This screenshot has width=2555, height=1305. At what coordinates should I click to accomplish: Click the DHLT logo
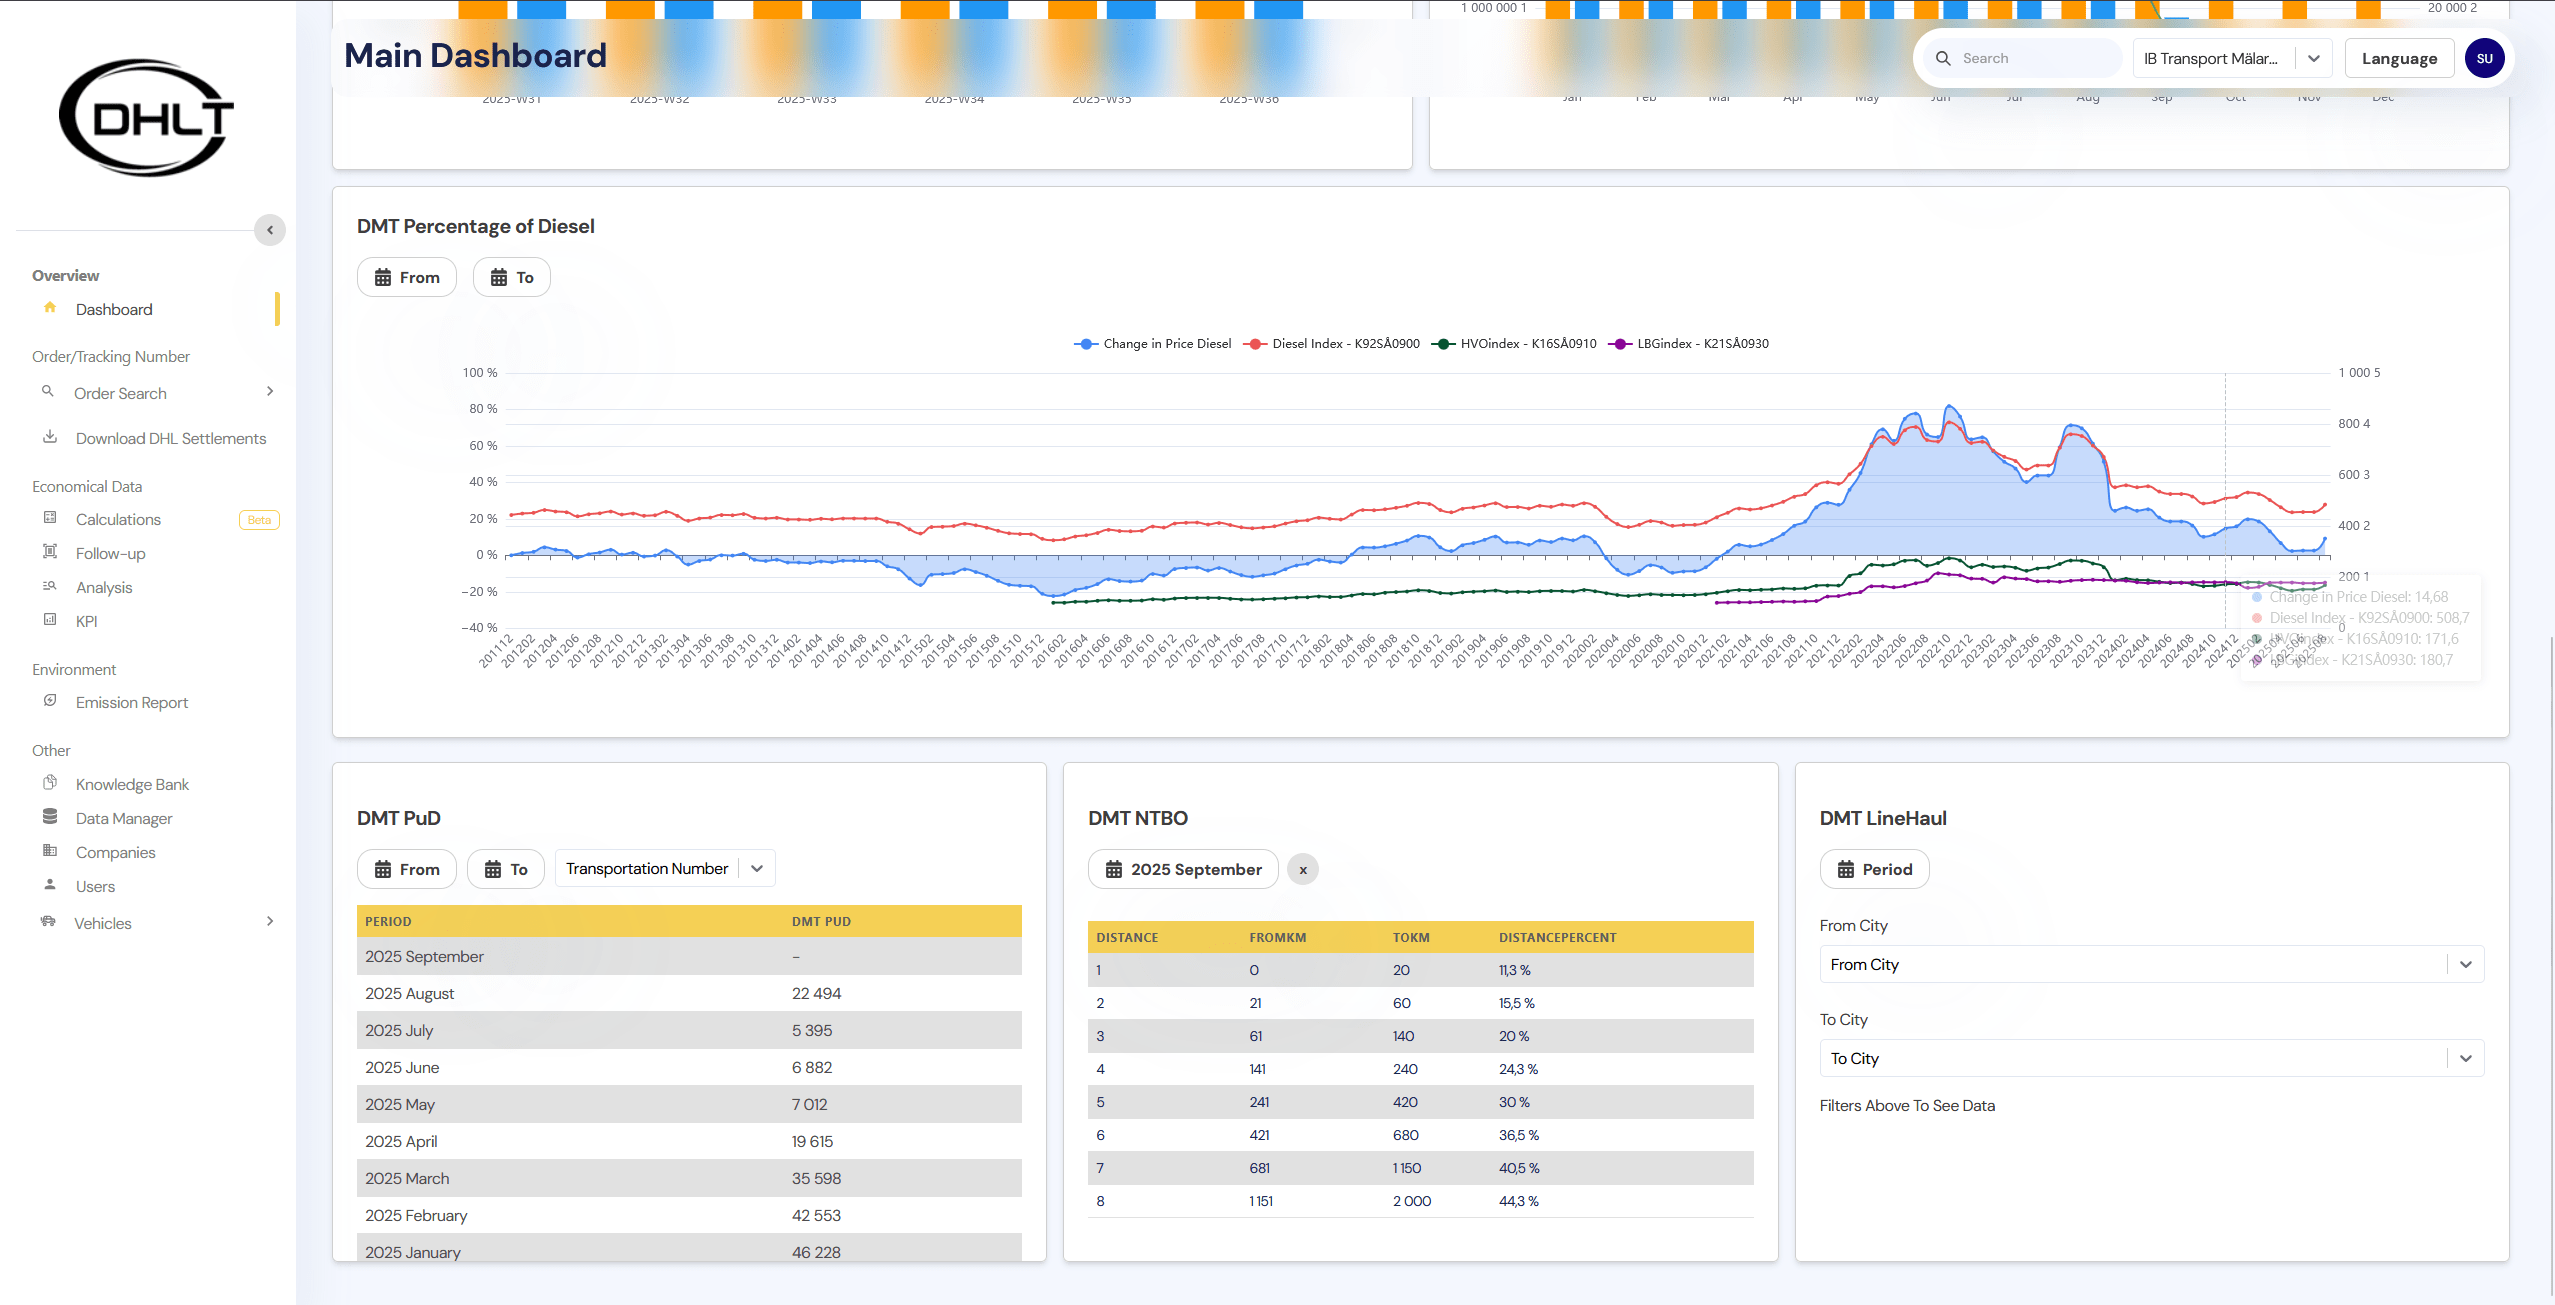[147, 118]
